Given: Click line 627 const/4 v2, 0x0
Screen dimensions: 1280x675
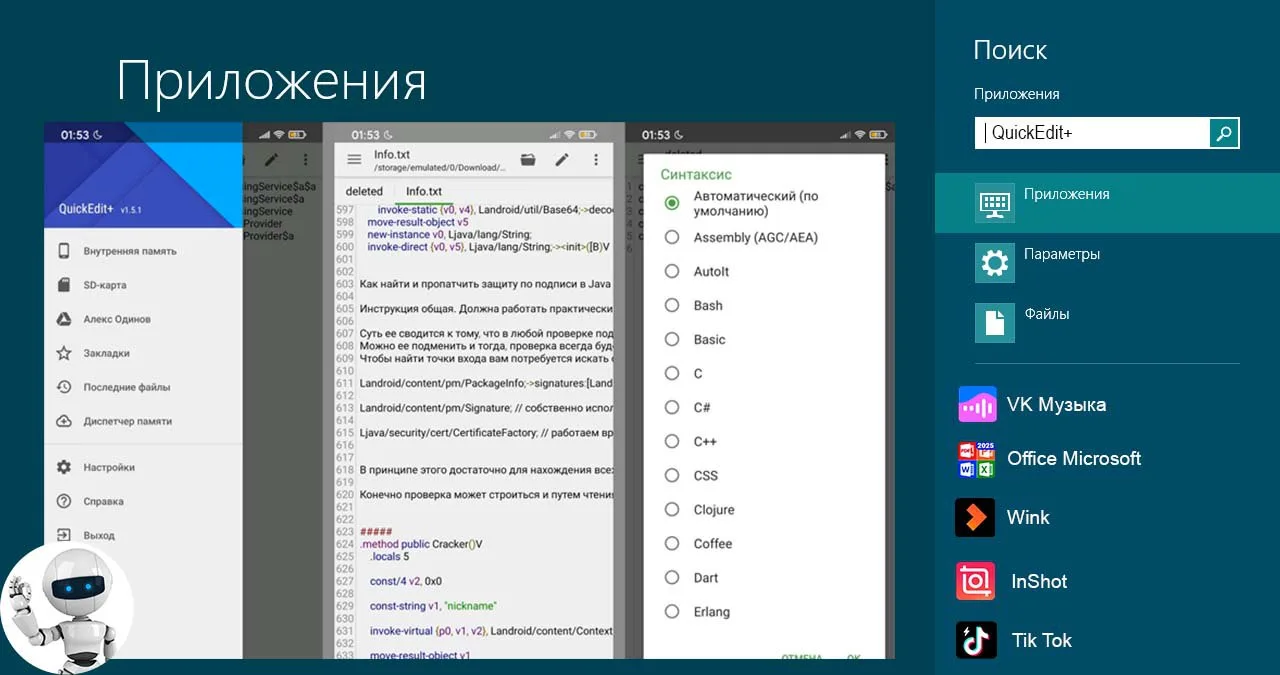Looking at the screenshot, I should pyautogui.click(x=405, y=581).
